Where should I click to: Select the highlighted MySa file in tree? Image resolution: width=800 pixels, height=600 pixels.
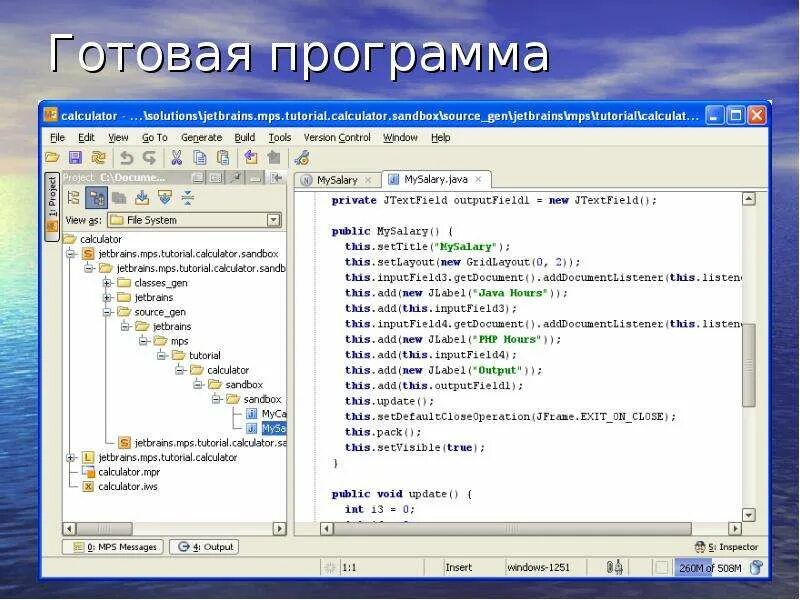[266, 429]
